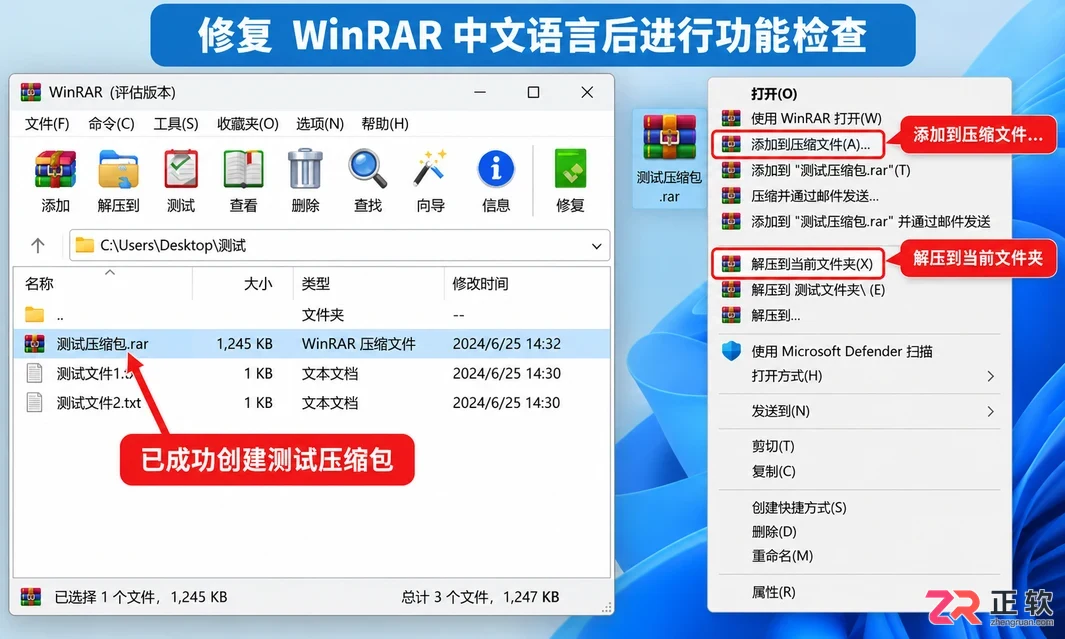Select the 测试压缩包.rar row in file list
The width and height of the screenshot is (1065, 639).
[312, 344]
